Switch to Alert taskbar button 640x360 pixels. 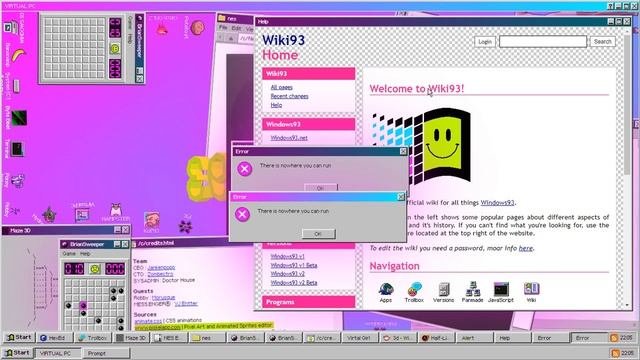(x=473, y=338)
